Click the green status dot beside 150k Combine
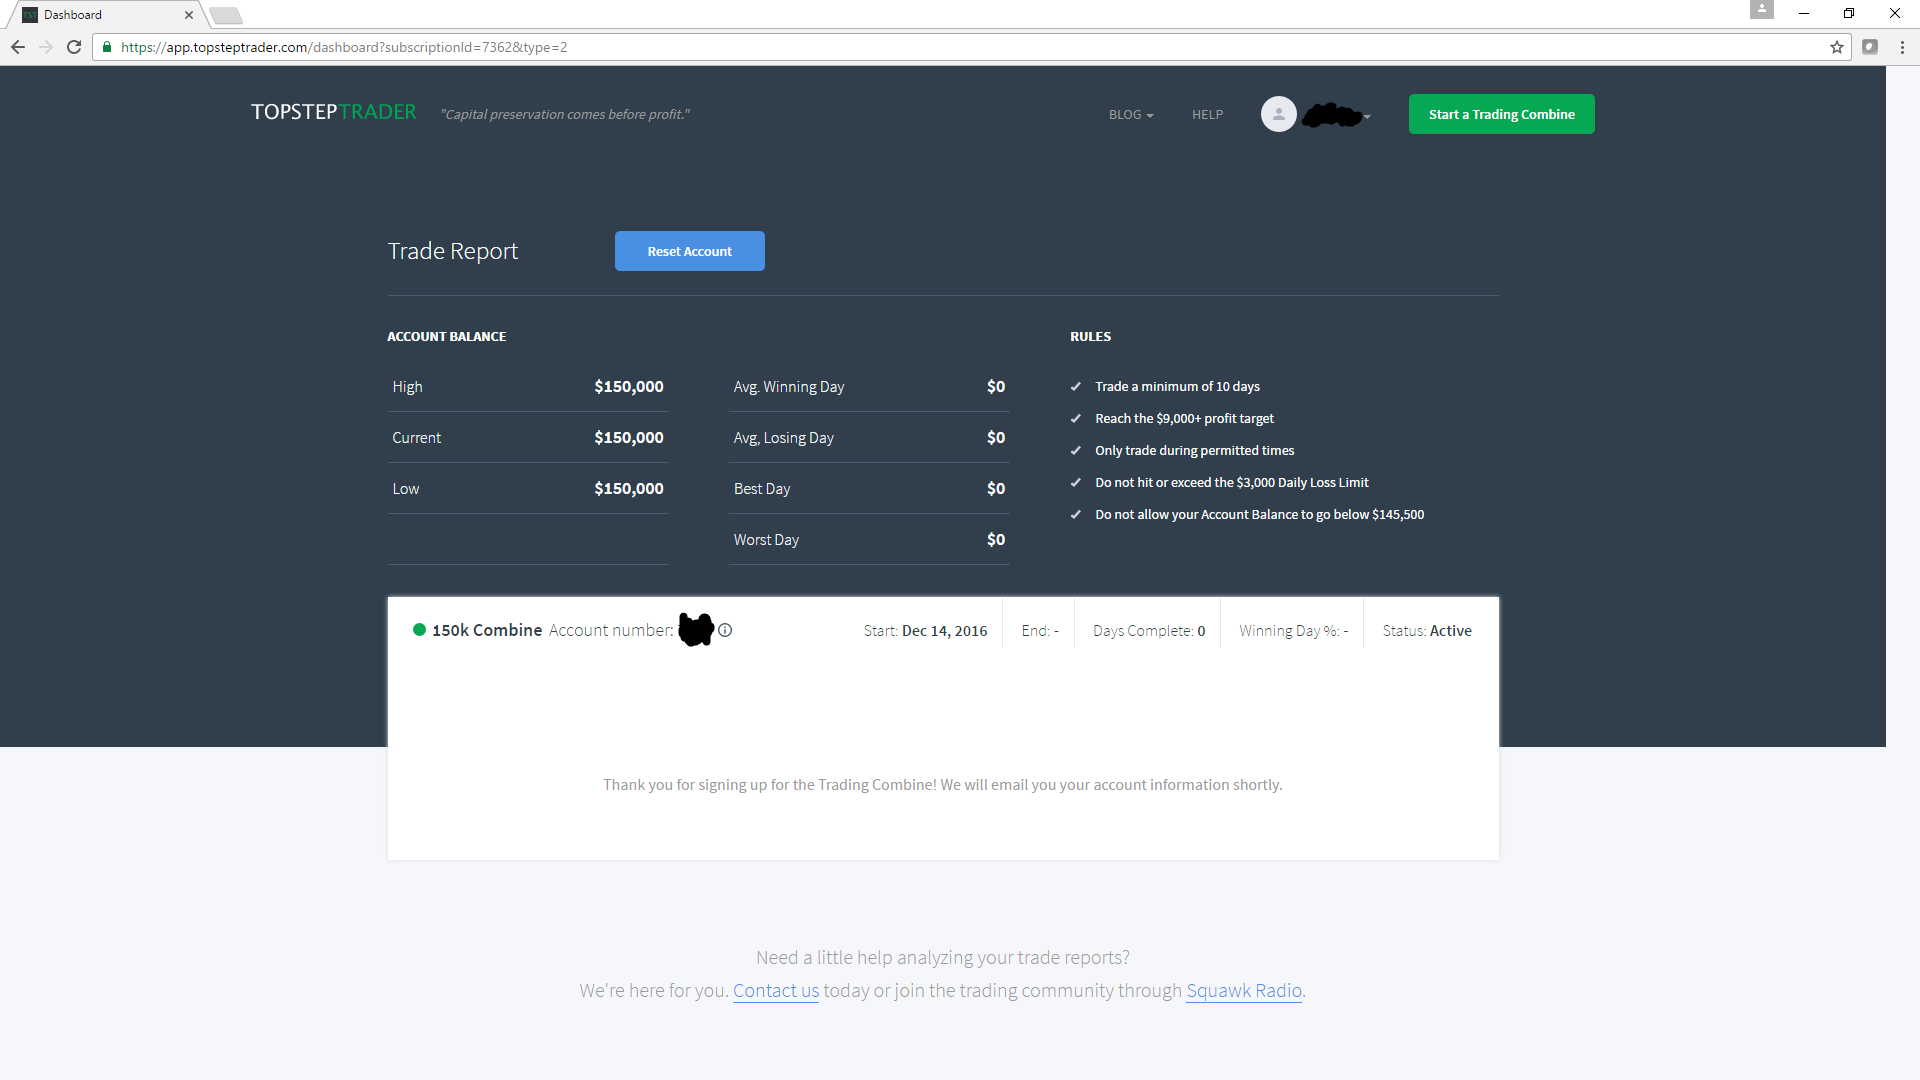The image size is (1920, 1080). (x=420, y=630)
